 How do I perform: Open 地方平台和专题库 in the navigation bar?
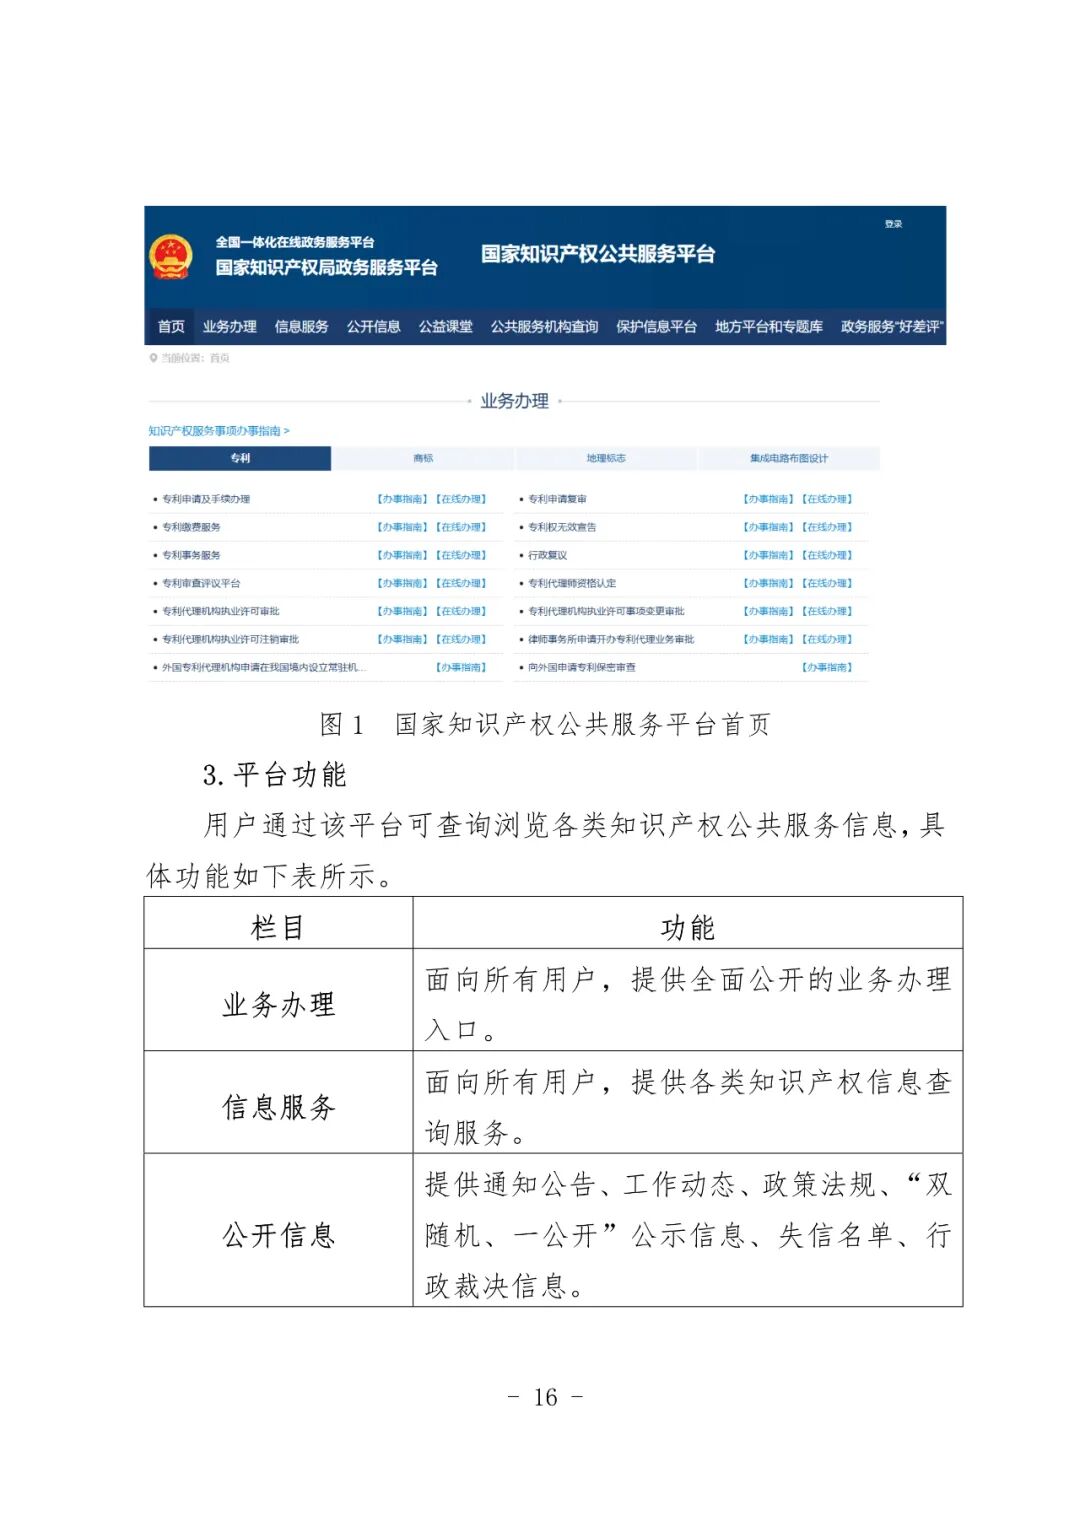point(770,326)
